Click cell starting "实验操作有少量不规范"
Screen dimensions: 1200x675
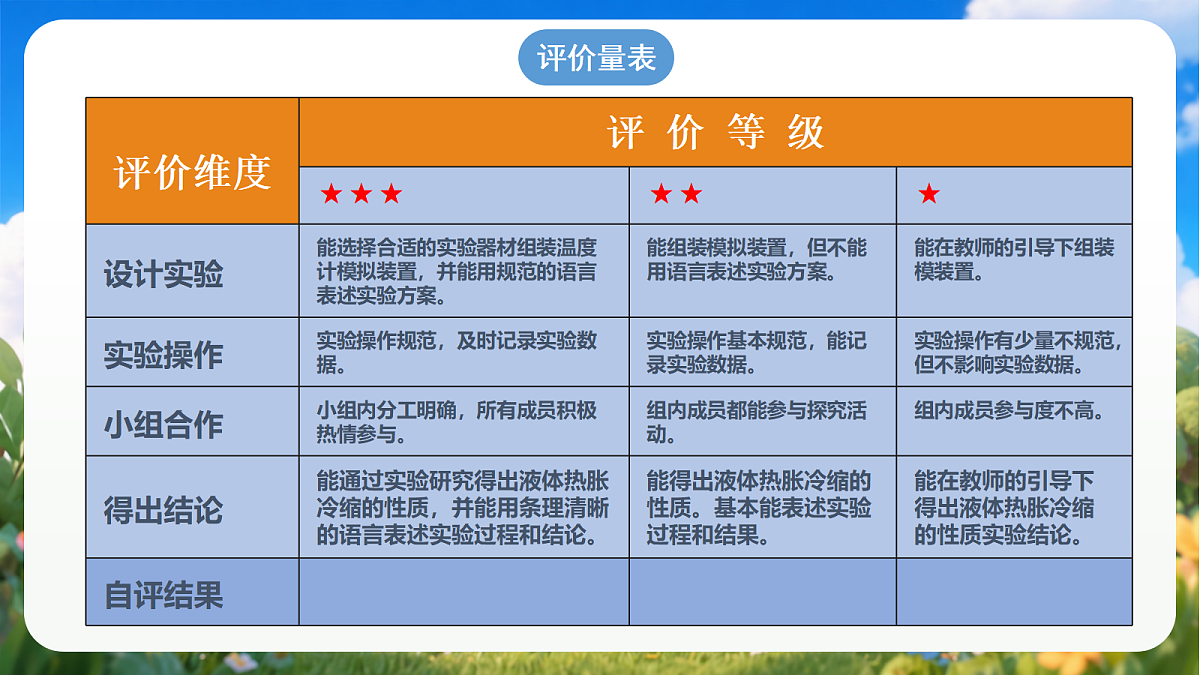tap(1014, 352)
